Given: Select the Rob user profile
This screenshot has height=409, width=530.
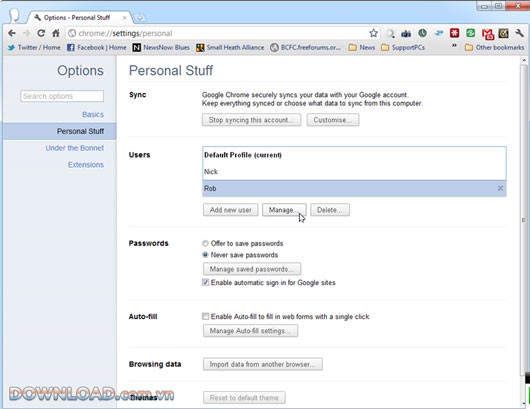Looking at the screenshot, I should tap(354, 188).
